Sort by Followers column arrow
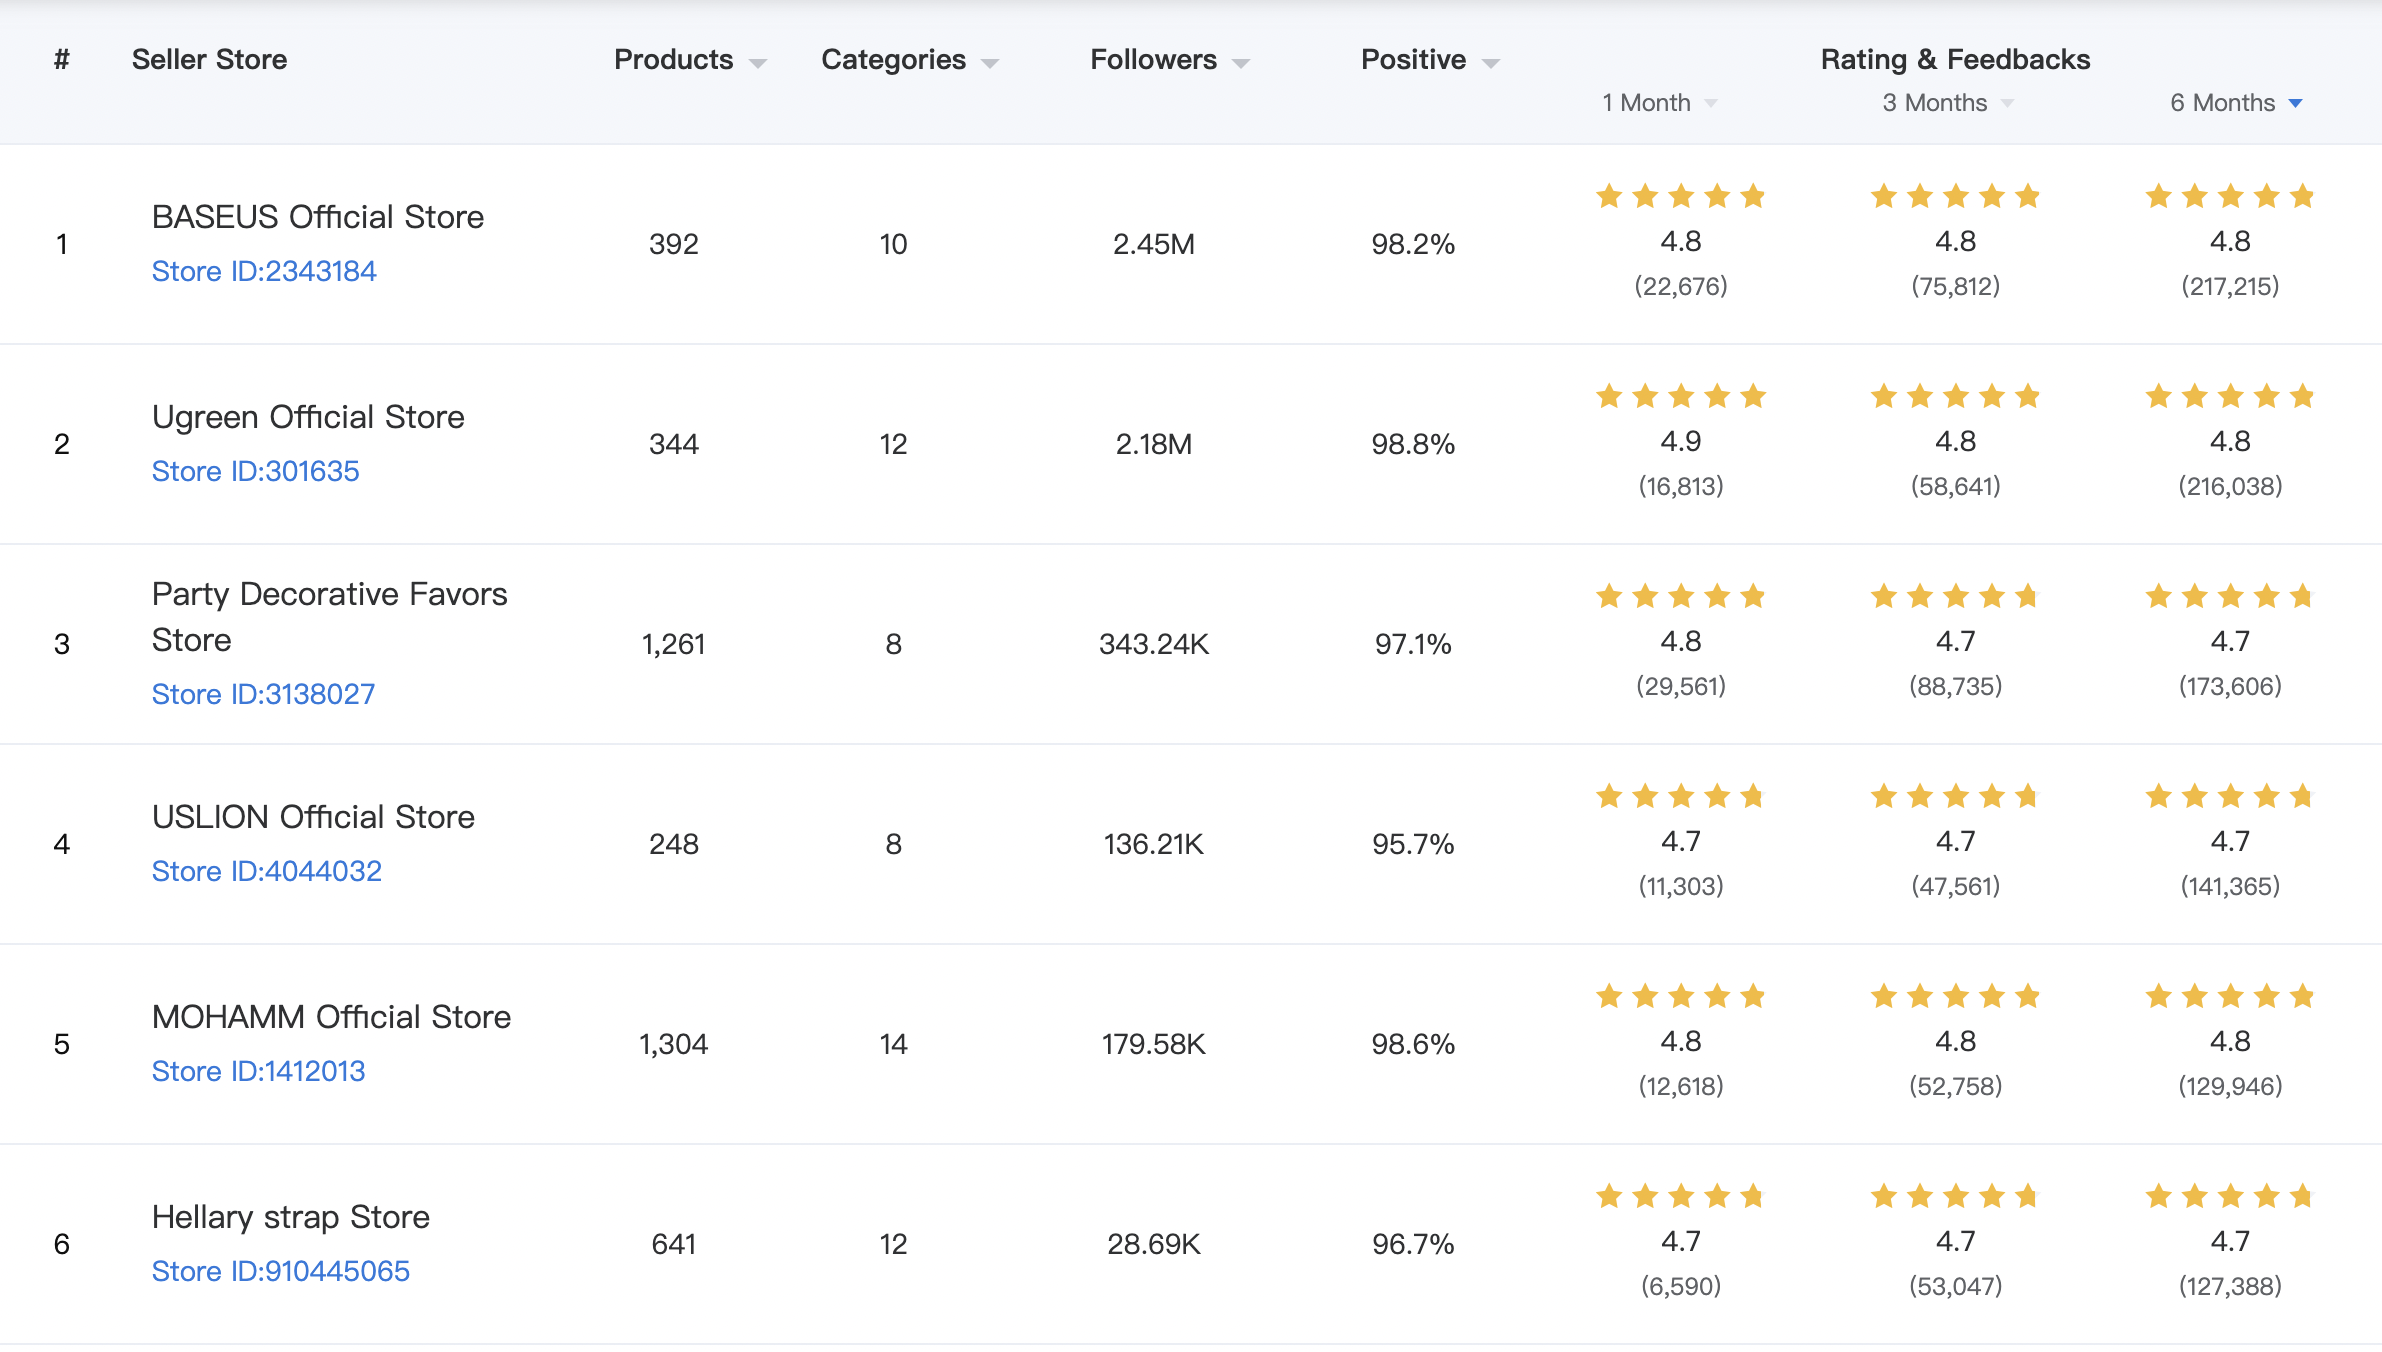This screenshot has width=2382, height=1352. (x=1241, y=63)
